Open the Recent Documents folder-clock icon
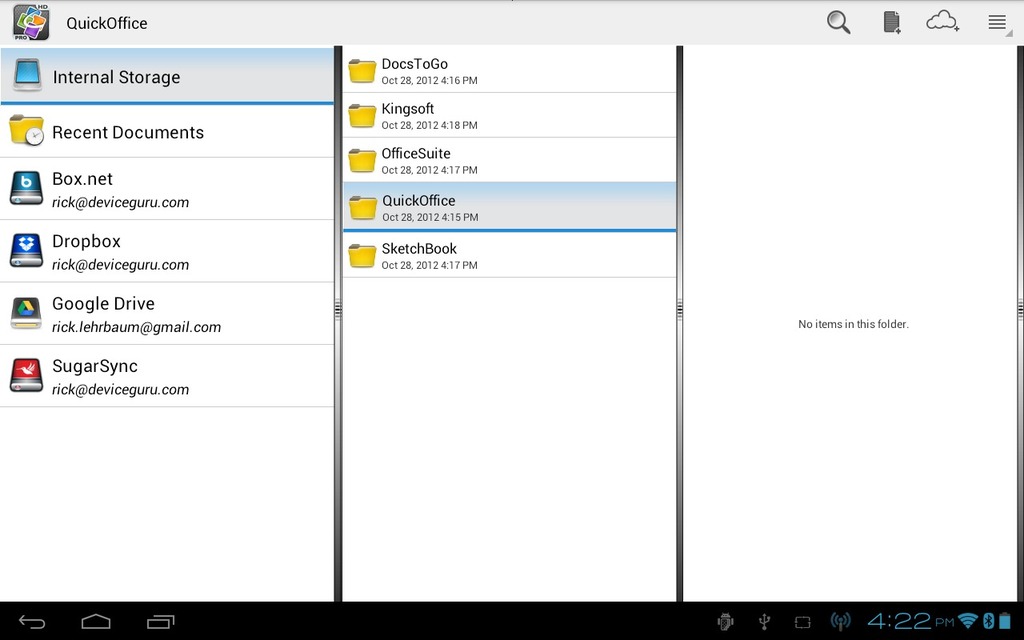1024x640 pixels. [27, 131]
